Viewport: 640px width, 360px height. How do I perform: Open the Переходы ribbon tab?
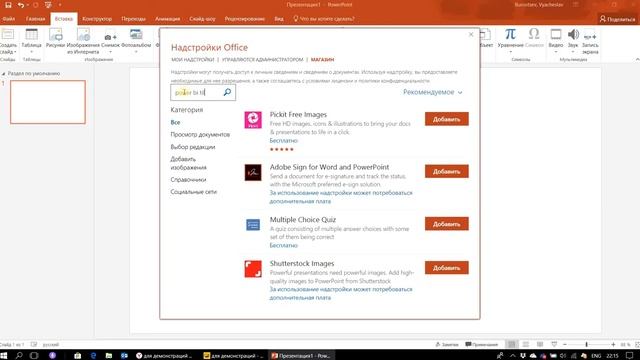[x=133, y=19]
